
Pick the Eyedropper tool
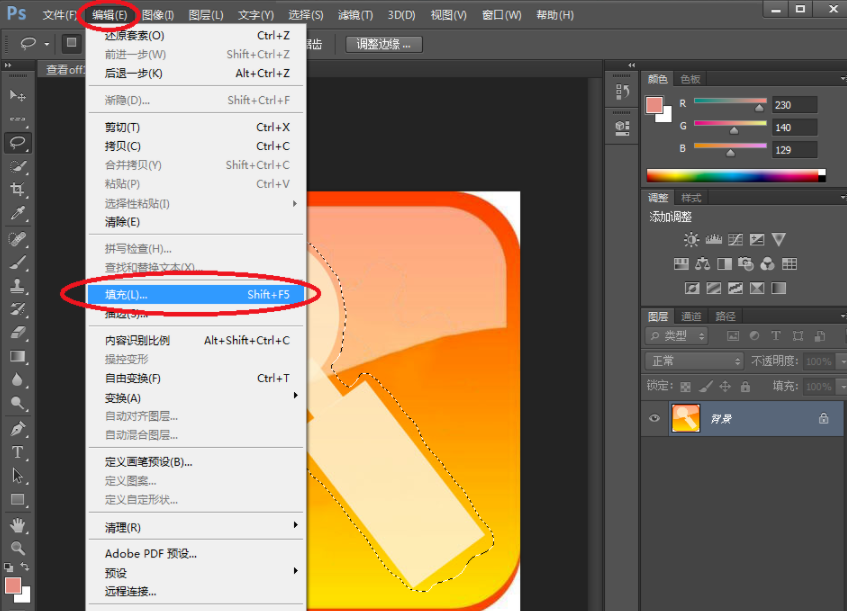tap(18, 214)
